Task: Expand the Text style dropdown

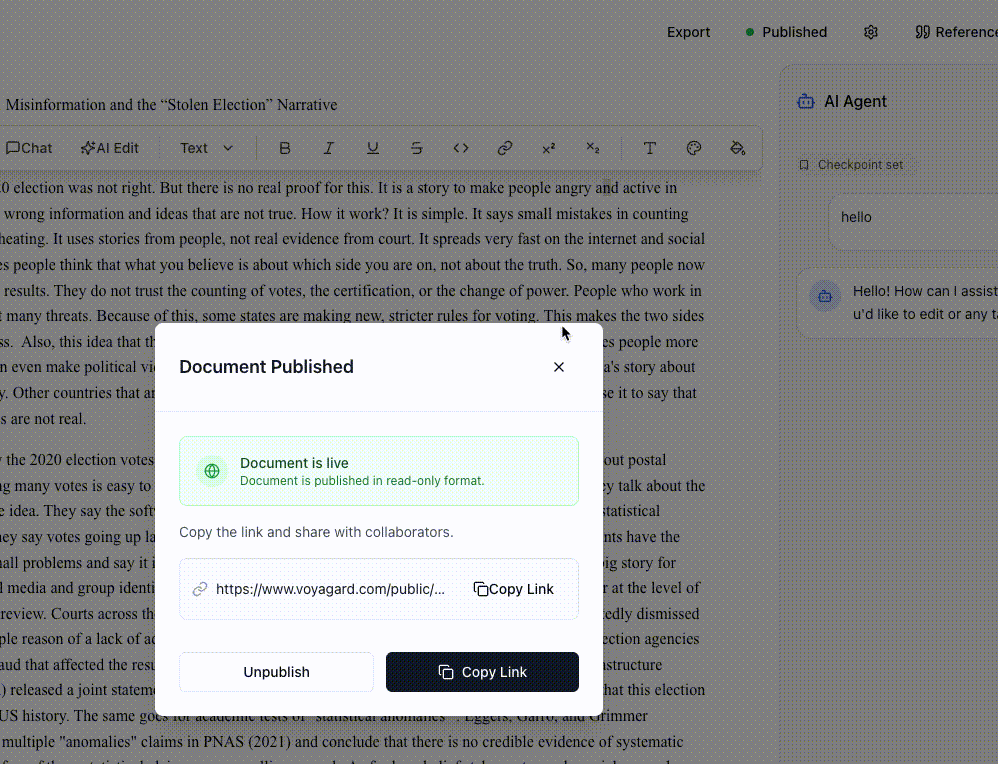Action: pos(206,148)
